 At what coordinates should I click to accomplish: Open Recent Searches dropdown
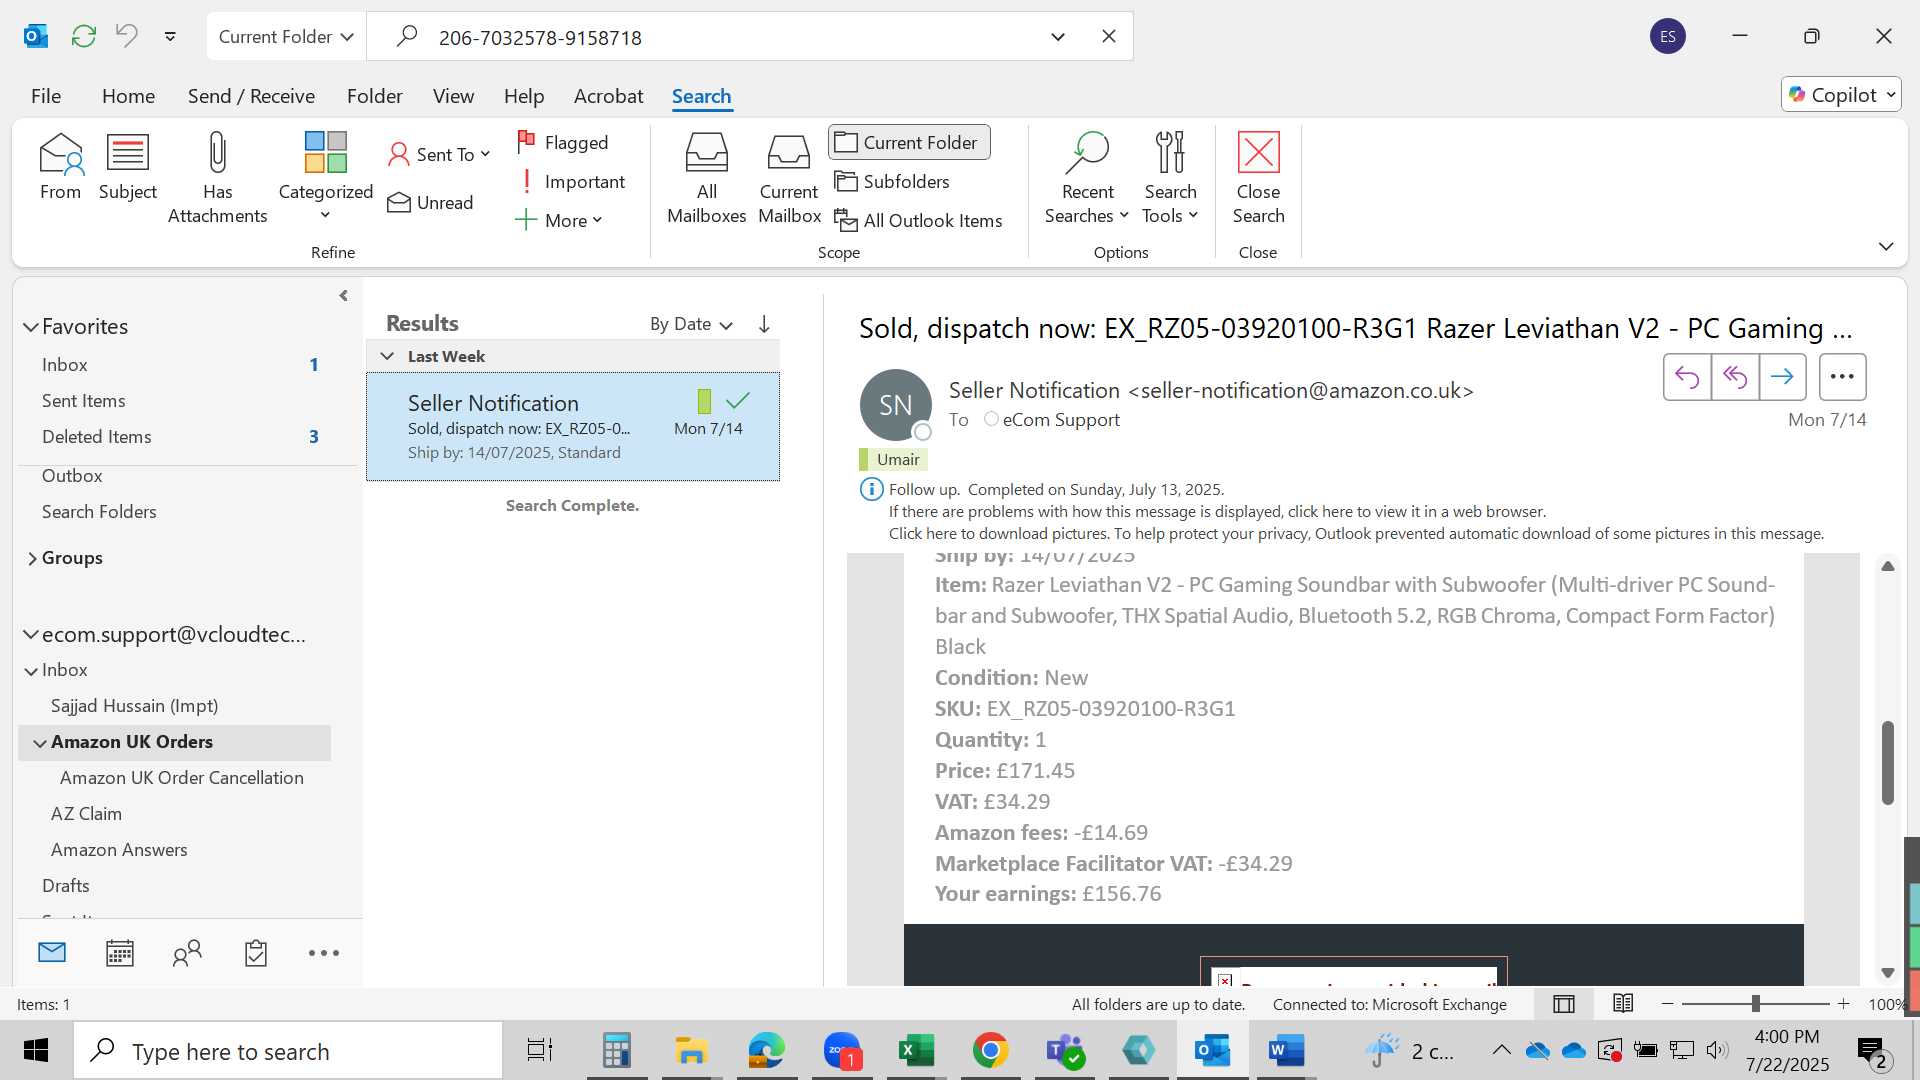(x=1087, y=178)
